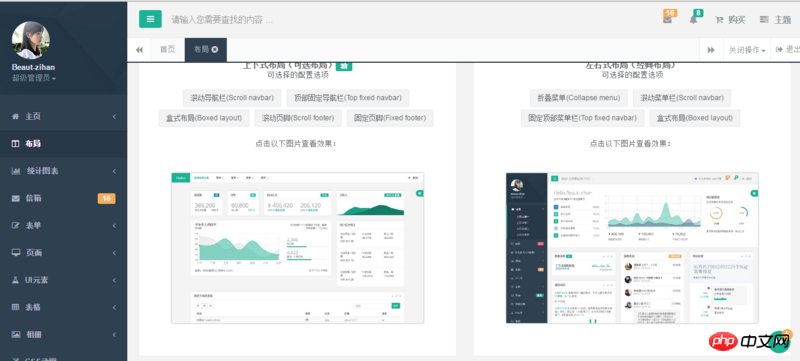Open the 页面 sidebar menu item
The width and height of the screenshot is (800, 361).
pos(63,252)
